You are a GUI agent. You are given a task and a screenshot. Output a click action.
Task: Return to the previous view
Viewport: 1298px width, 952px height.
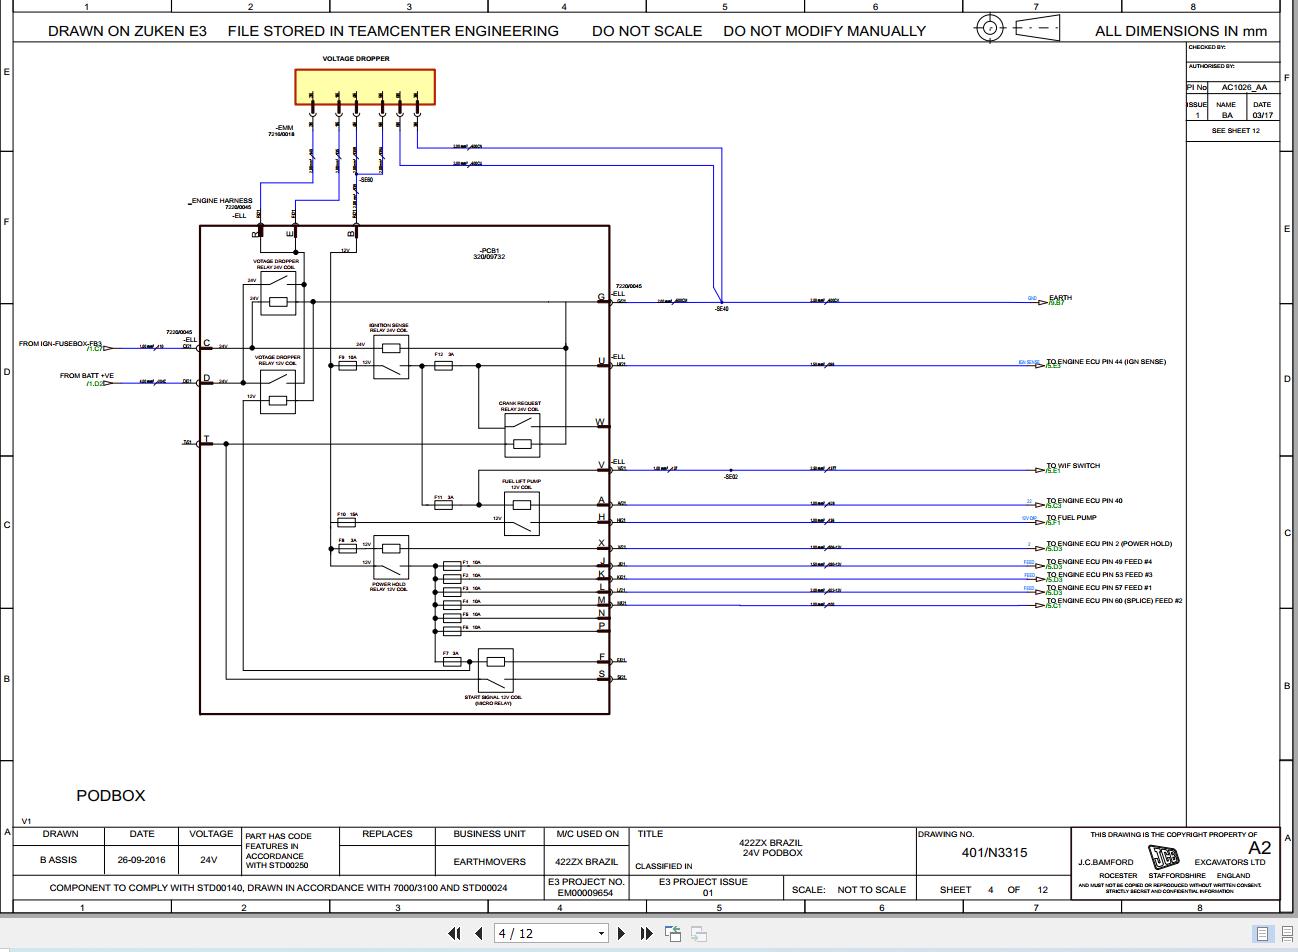point(673,932)
